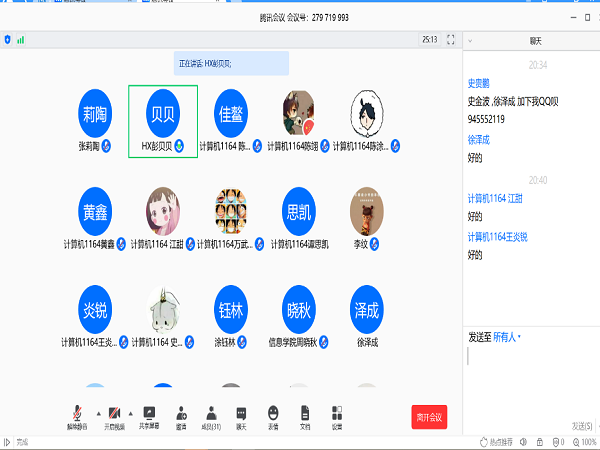Click the green speaking mic beside HX彭贝贝
The width and height of the screenshot is (600, 450).
179,146
